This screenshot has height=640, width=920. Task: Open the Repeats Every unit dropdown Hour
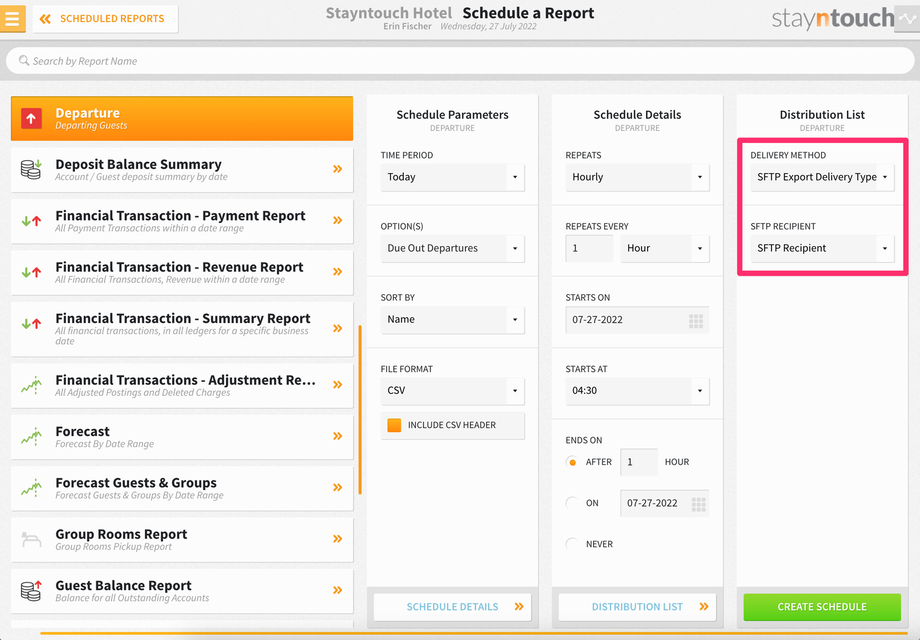click(x=665, y=248)
